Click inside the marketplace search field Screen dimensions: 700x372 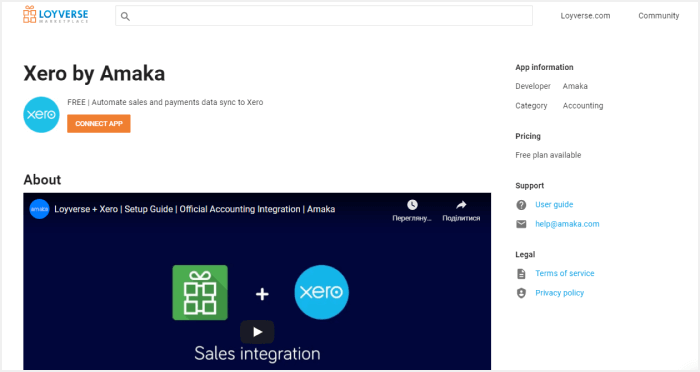coord(324,16)
